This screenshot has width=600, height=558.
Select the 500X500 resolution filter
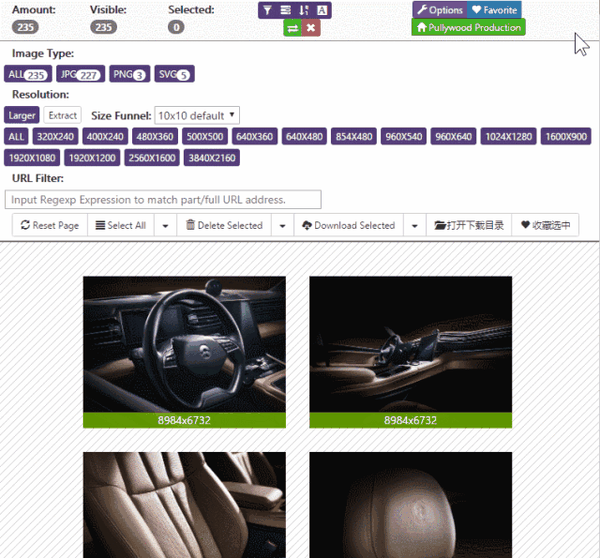click(205, 137)
